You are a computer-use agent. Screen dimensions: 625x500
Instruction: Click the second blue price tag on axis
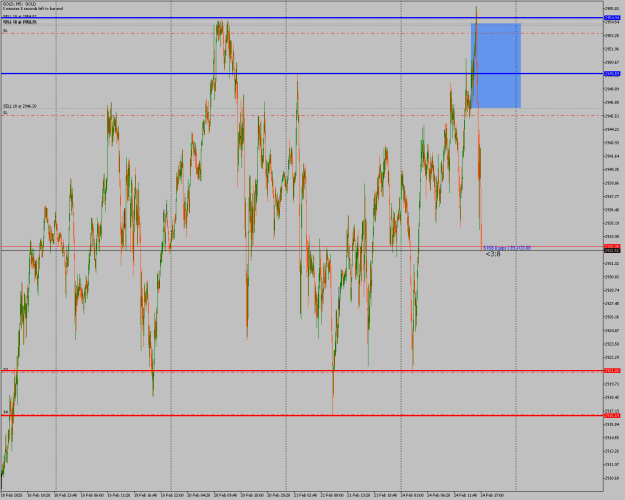click(x=612, y=74)
